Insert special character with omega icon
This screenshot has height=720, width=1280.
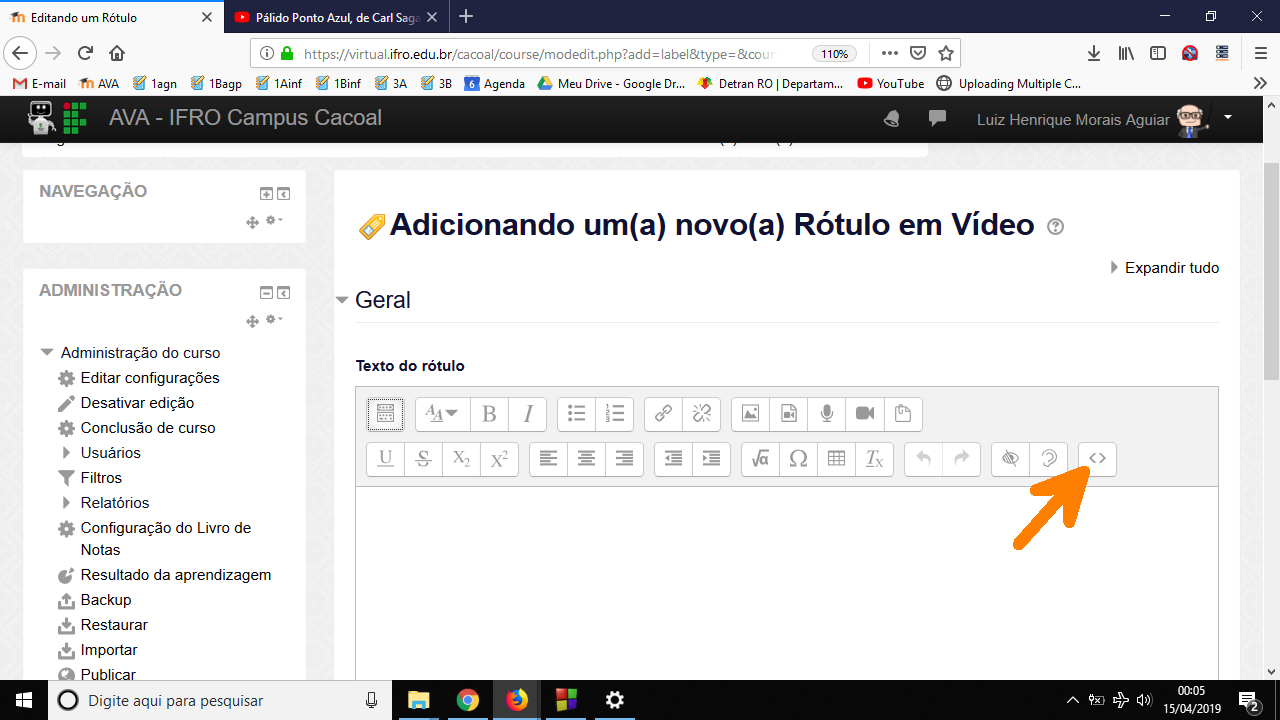click(x=798, y=459)
